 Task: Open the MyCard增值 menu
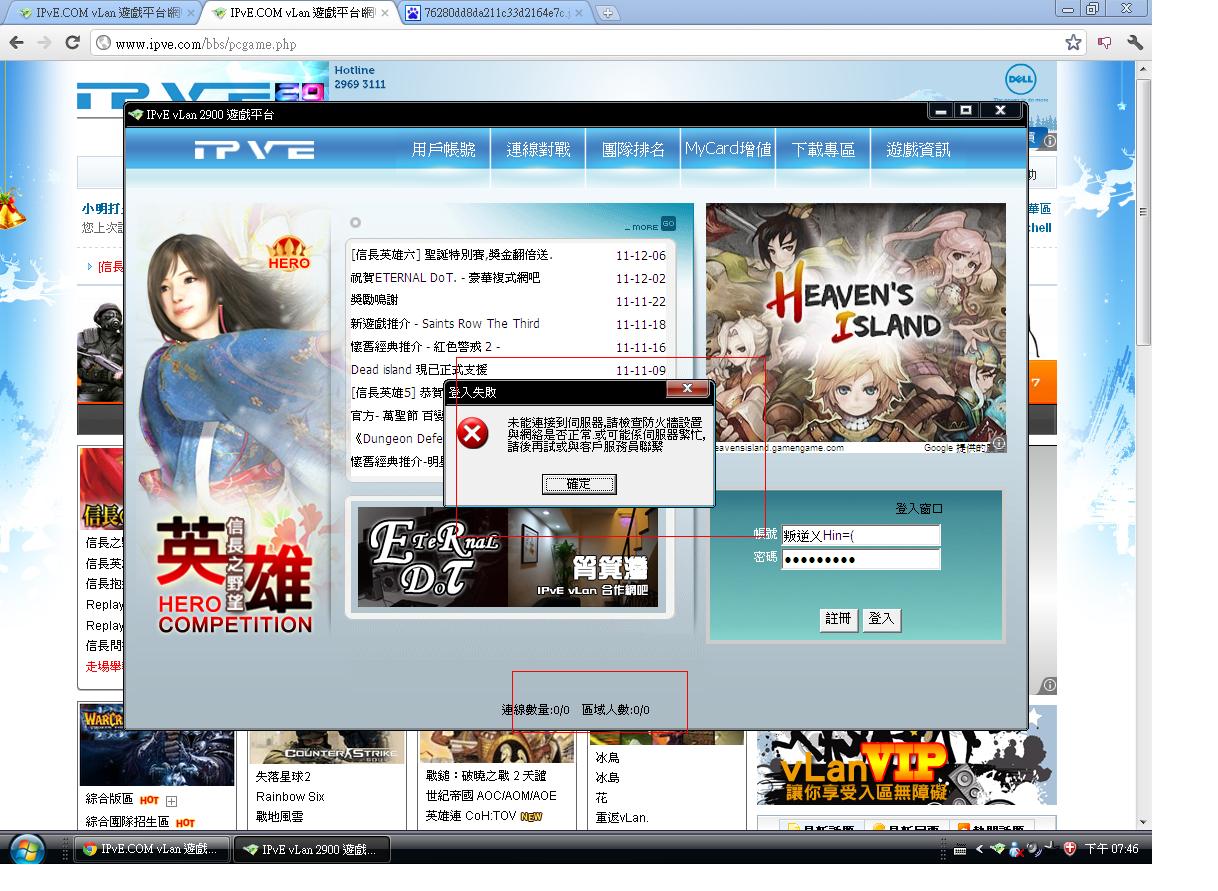[x=728, y=150]
